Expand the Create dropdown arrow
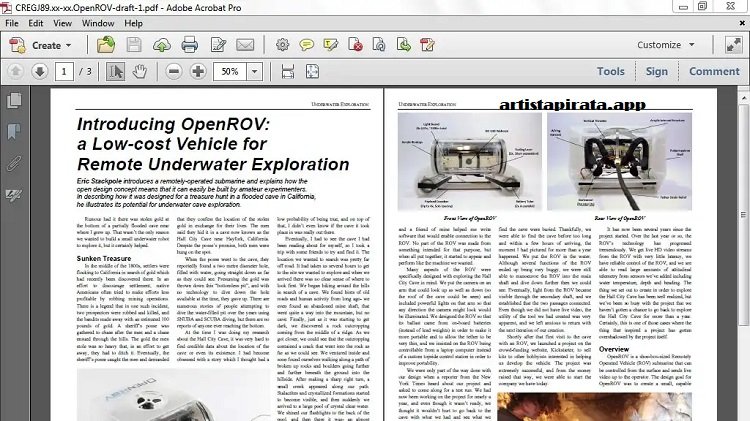The width and height of the screenshot is (750, 421). pyautogui.click(x=68, y=45)
